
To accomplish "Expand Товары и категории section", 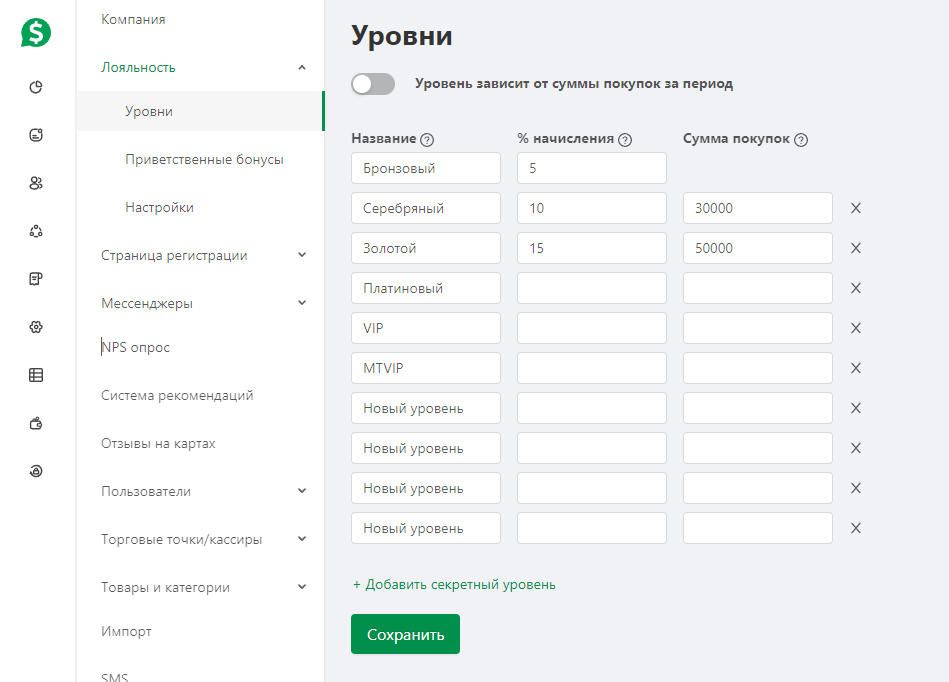I will (302, 586).
